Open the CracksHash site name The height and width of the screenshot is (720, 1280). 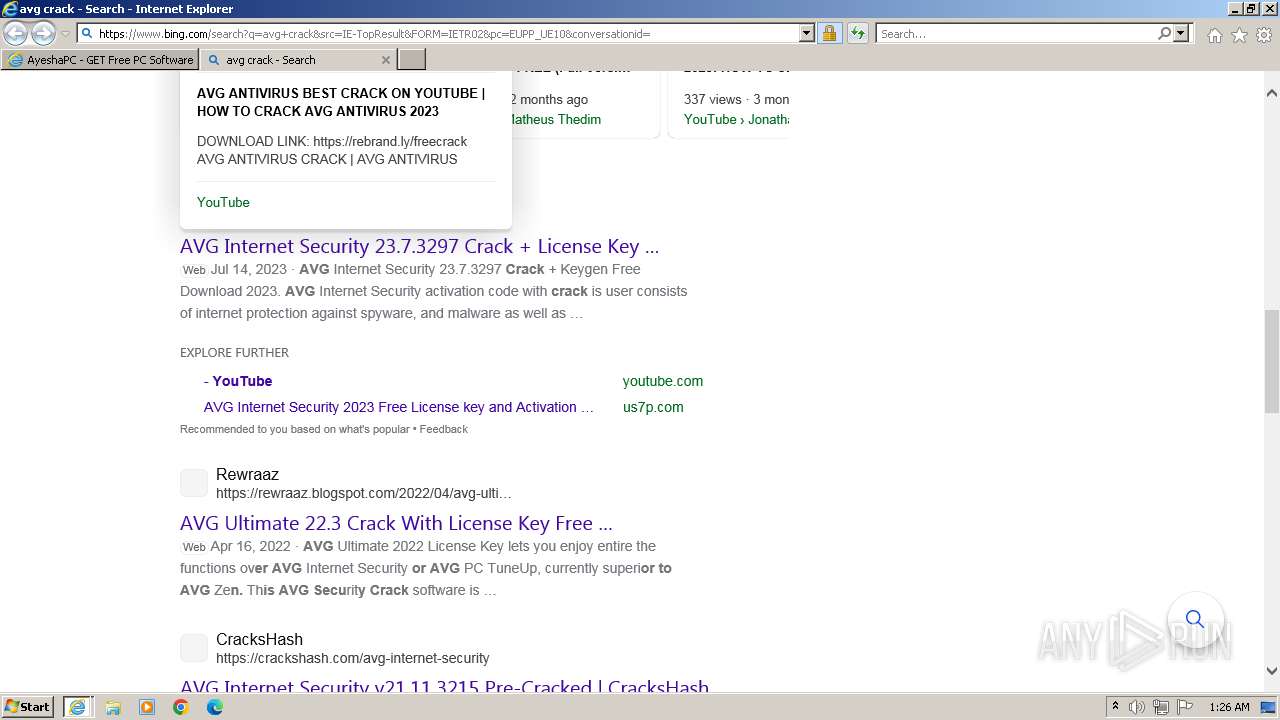click(x=259, y=639)
